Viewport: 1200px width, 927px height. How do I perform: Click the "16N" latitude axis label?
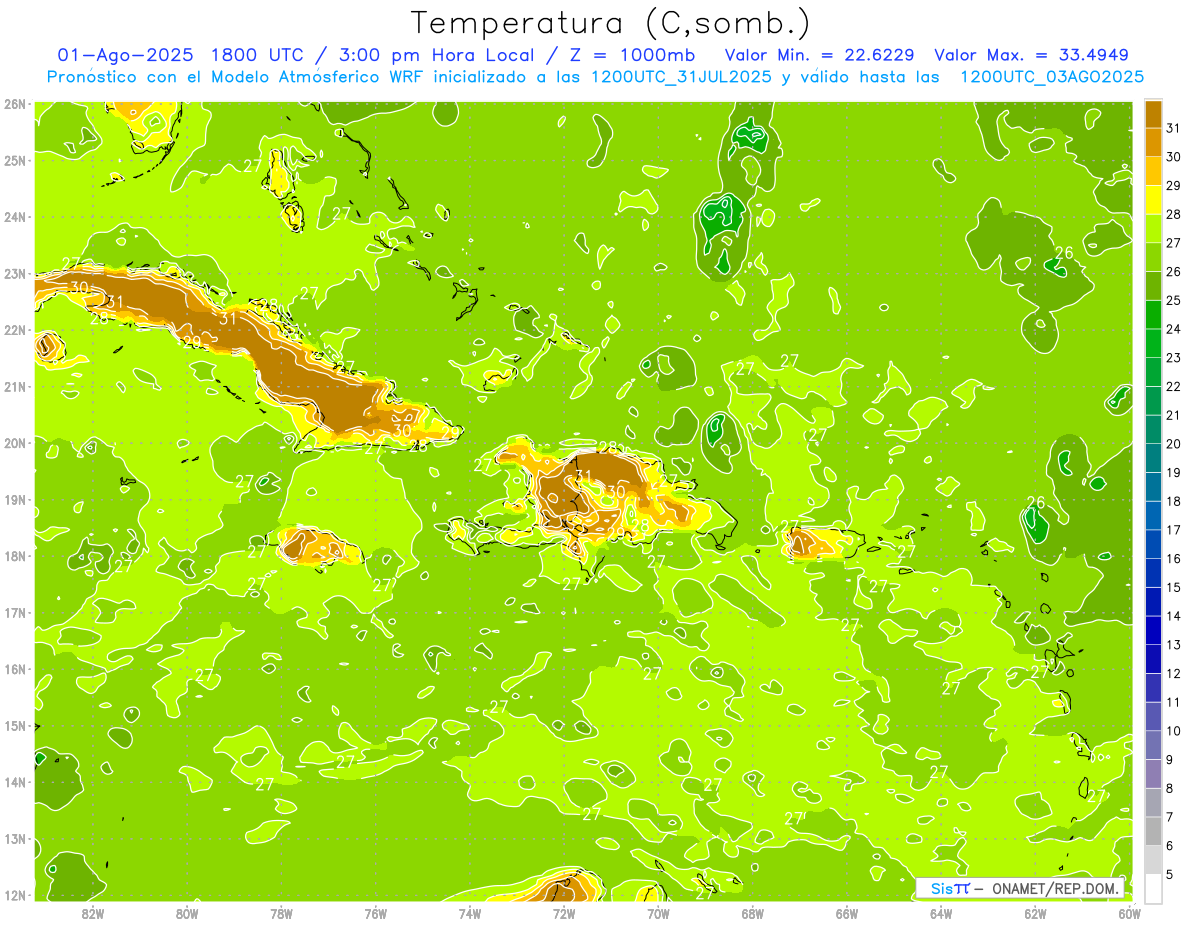coord(14,669)
